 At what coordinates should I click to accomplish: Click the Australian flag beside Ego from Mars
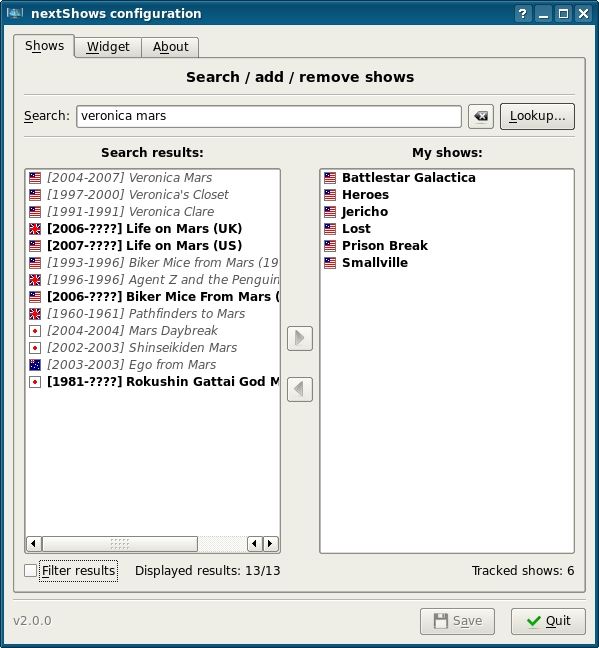click(35, 364)
